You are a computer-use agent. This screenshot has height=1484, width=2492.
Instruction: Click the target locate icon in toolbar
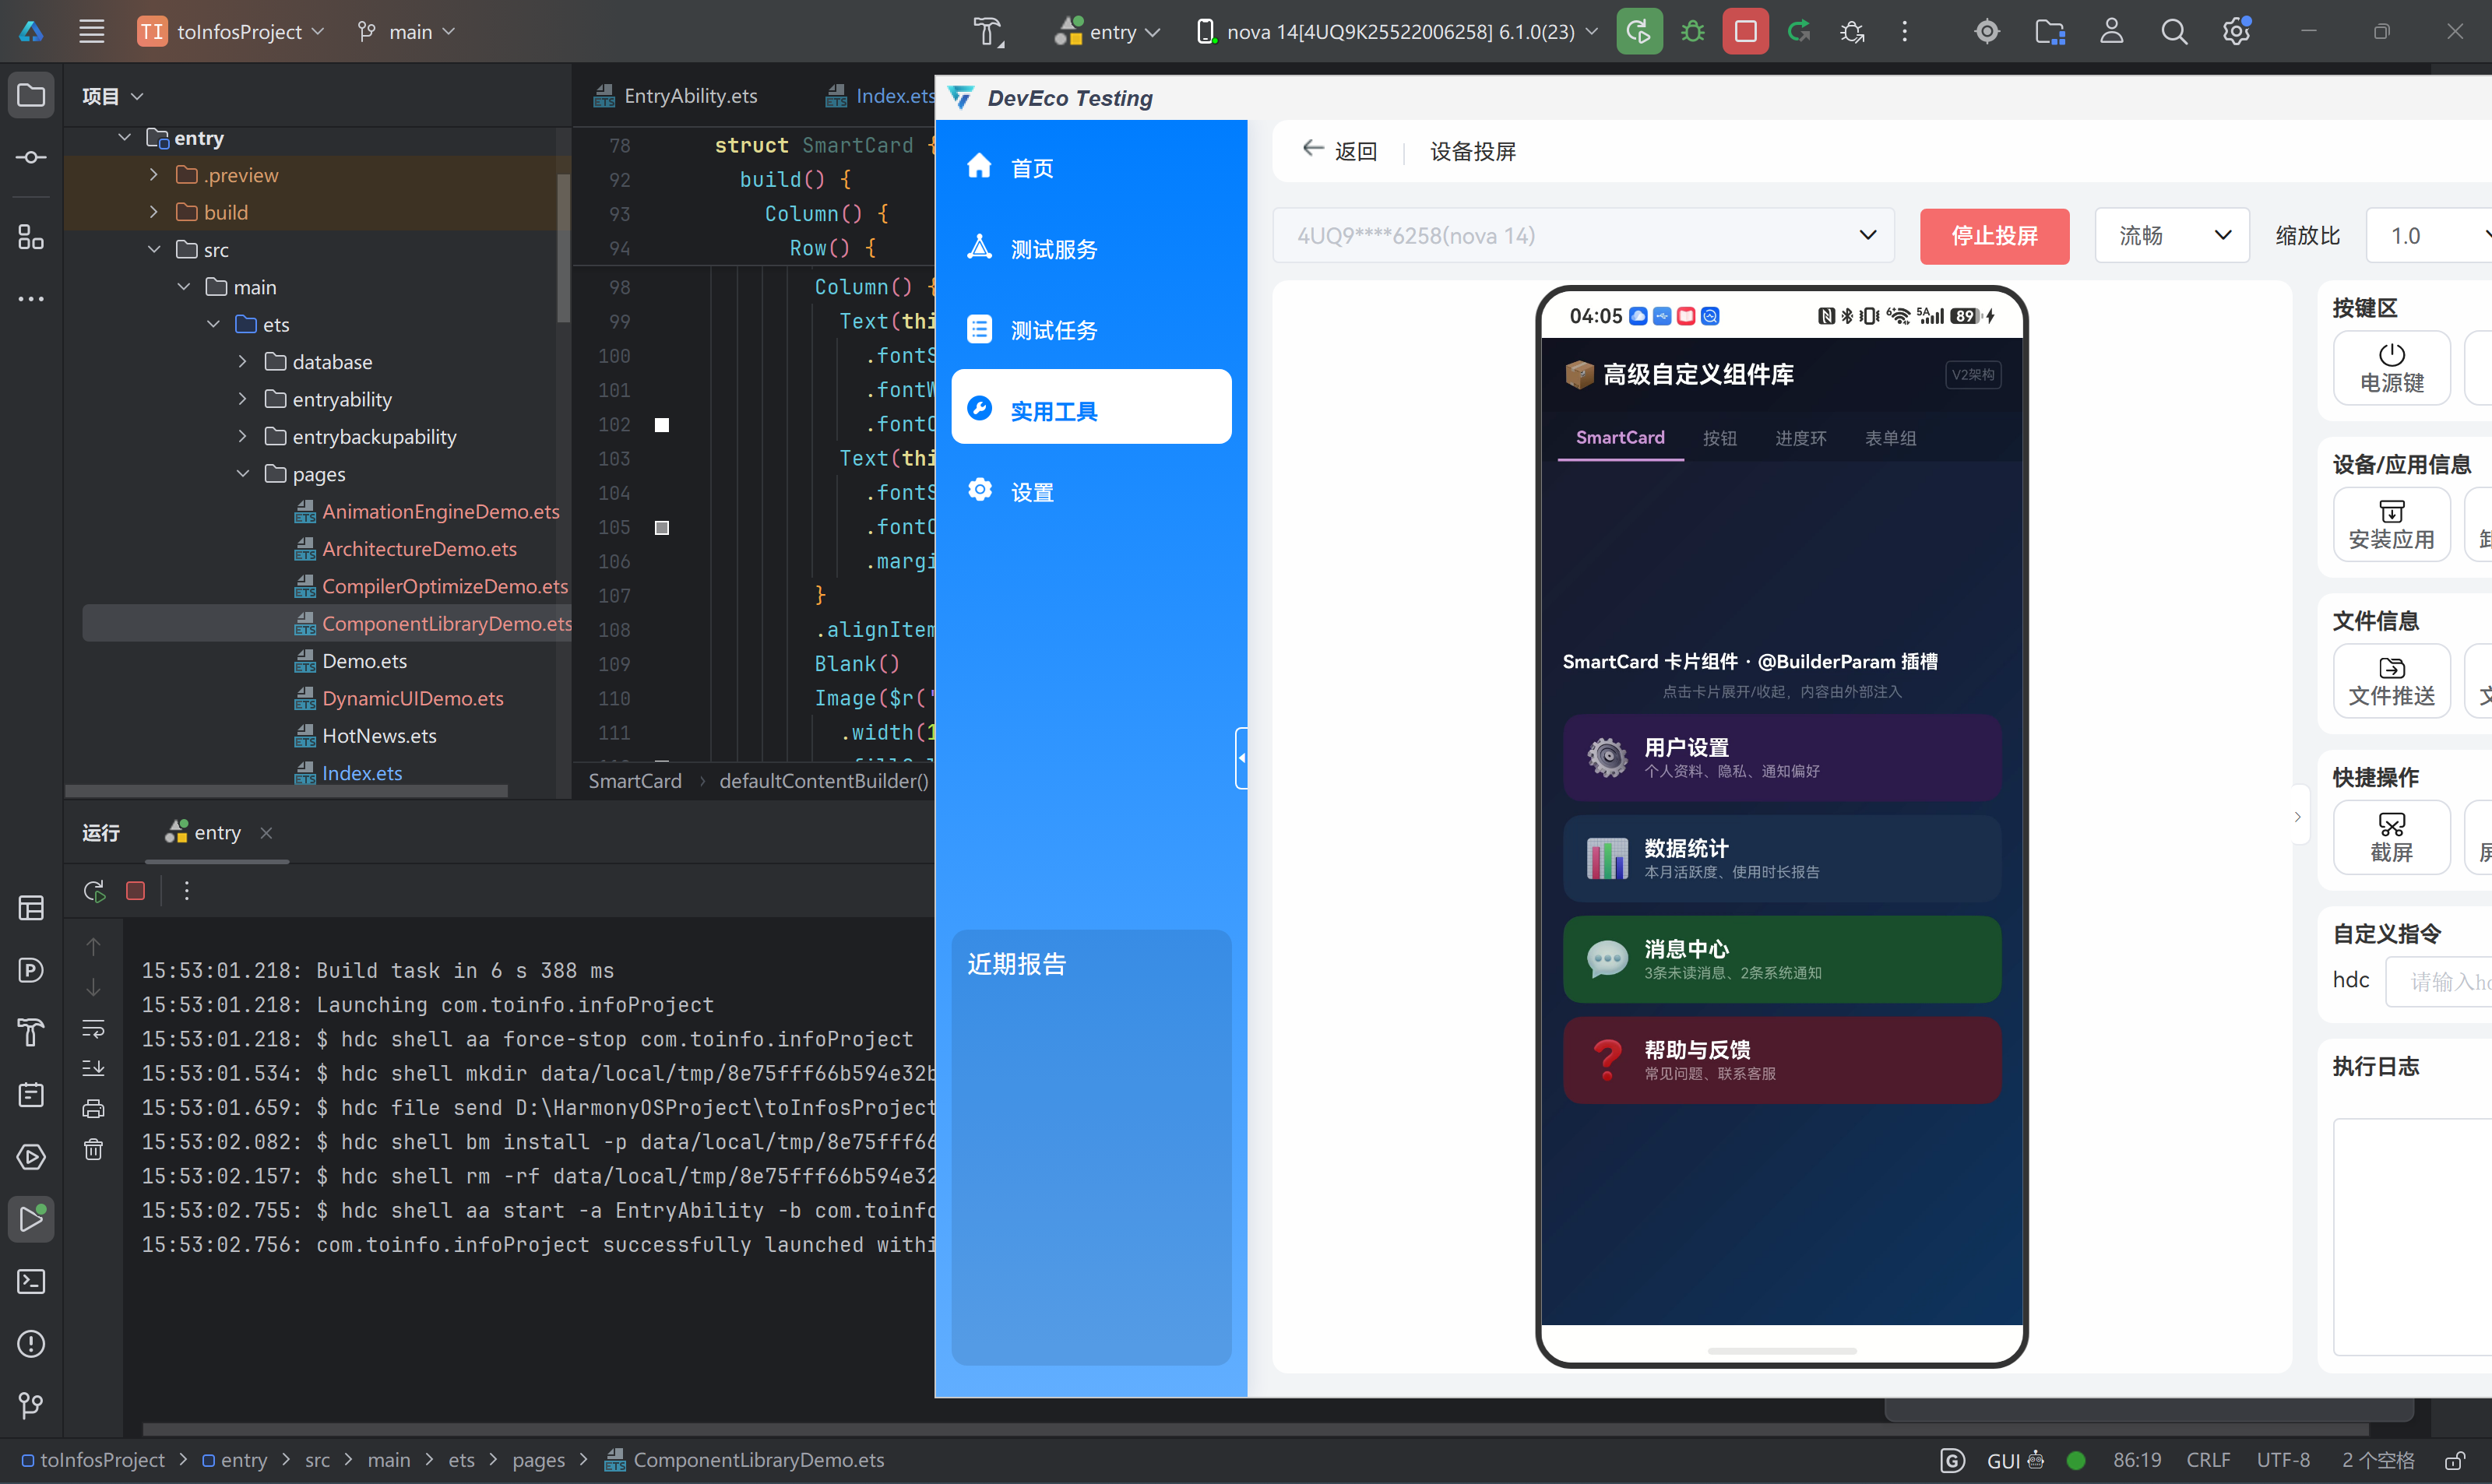(x=1987, y=31)
